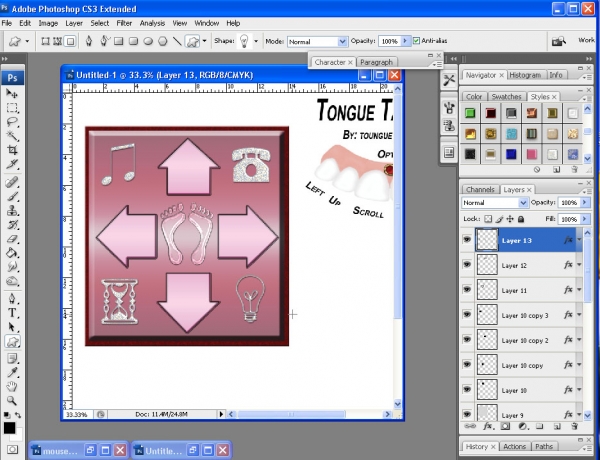Select the Path Selection tool

tap(12, 327)
